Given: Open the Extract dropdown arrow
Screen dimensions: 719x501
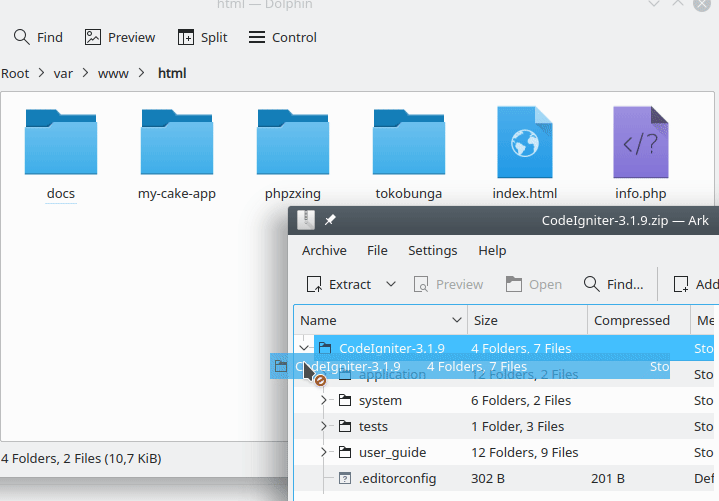Looking at the screenshot, I should [391, 284].
